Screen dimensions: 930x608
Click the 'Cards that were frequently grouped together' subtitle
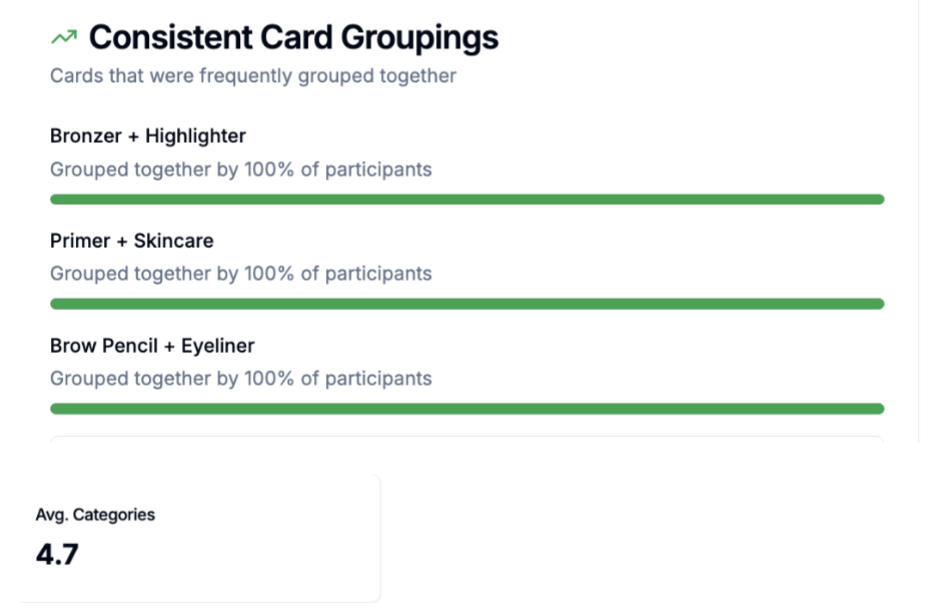(253, 76)
